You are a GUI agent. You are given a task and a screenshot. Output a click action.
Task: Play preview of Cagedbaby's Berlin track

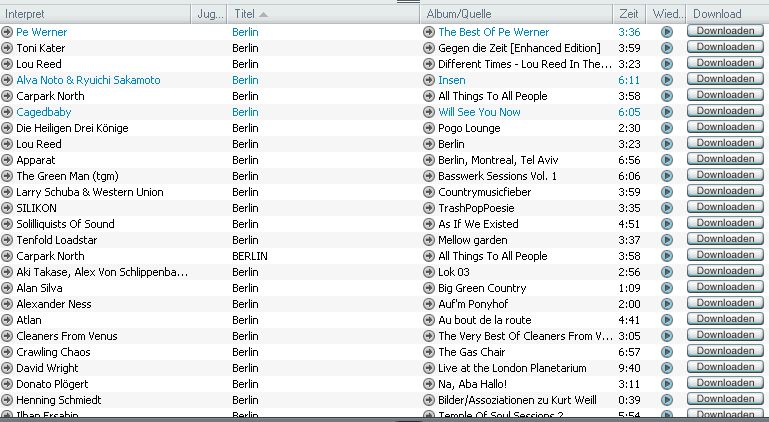(x=667, y=112)
